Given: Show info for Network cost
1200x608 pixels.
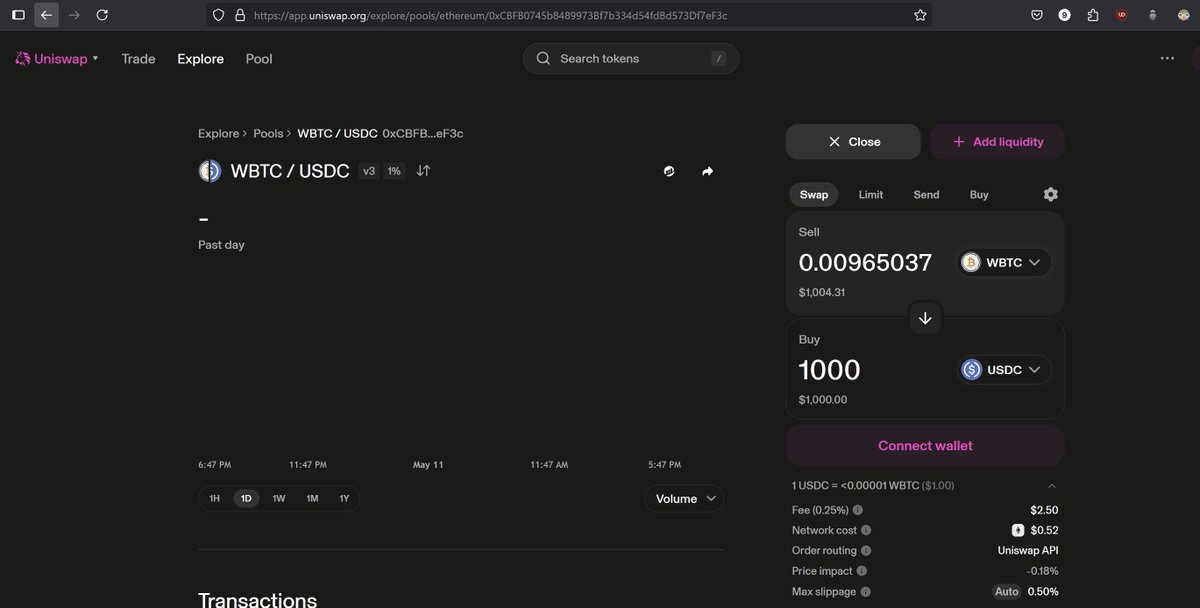Looking at the screenshot, I should pos(866,530).
